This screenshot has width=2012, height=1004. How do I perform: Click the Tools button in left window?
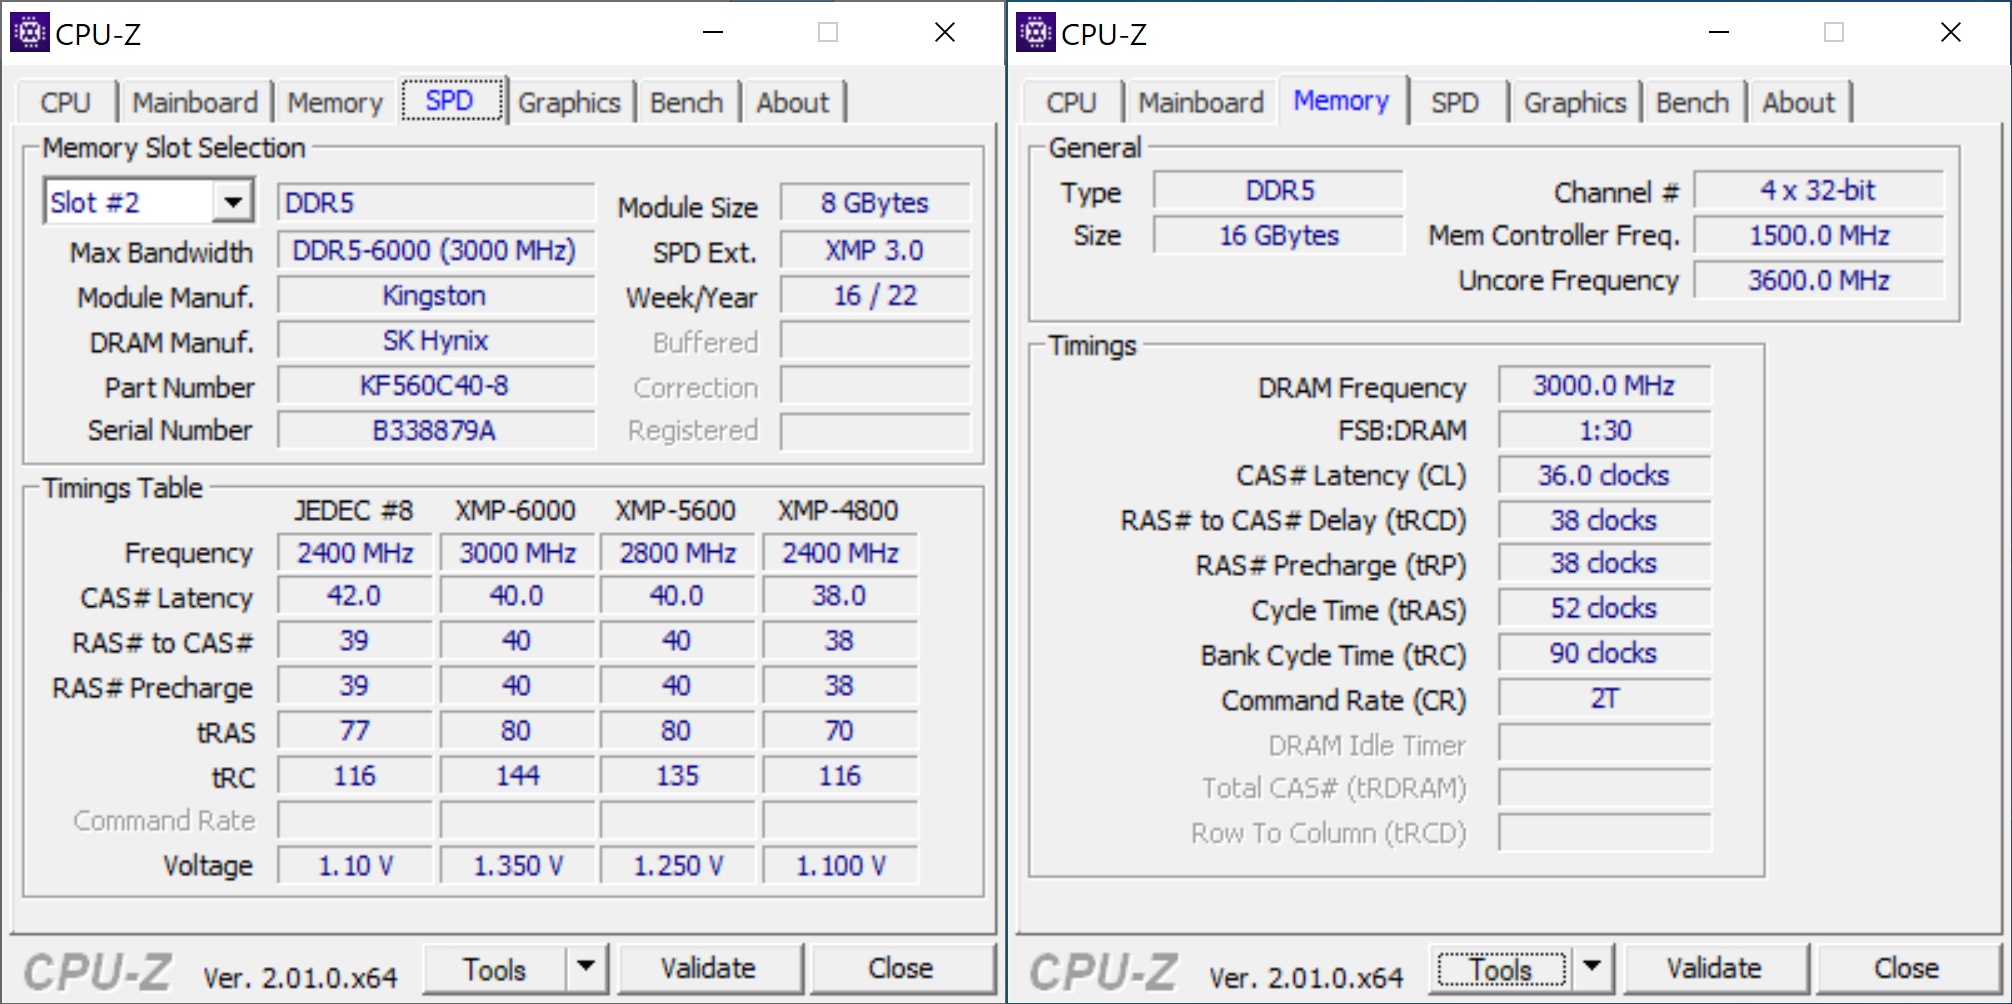click(x=494, y=969)
